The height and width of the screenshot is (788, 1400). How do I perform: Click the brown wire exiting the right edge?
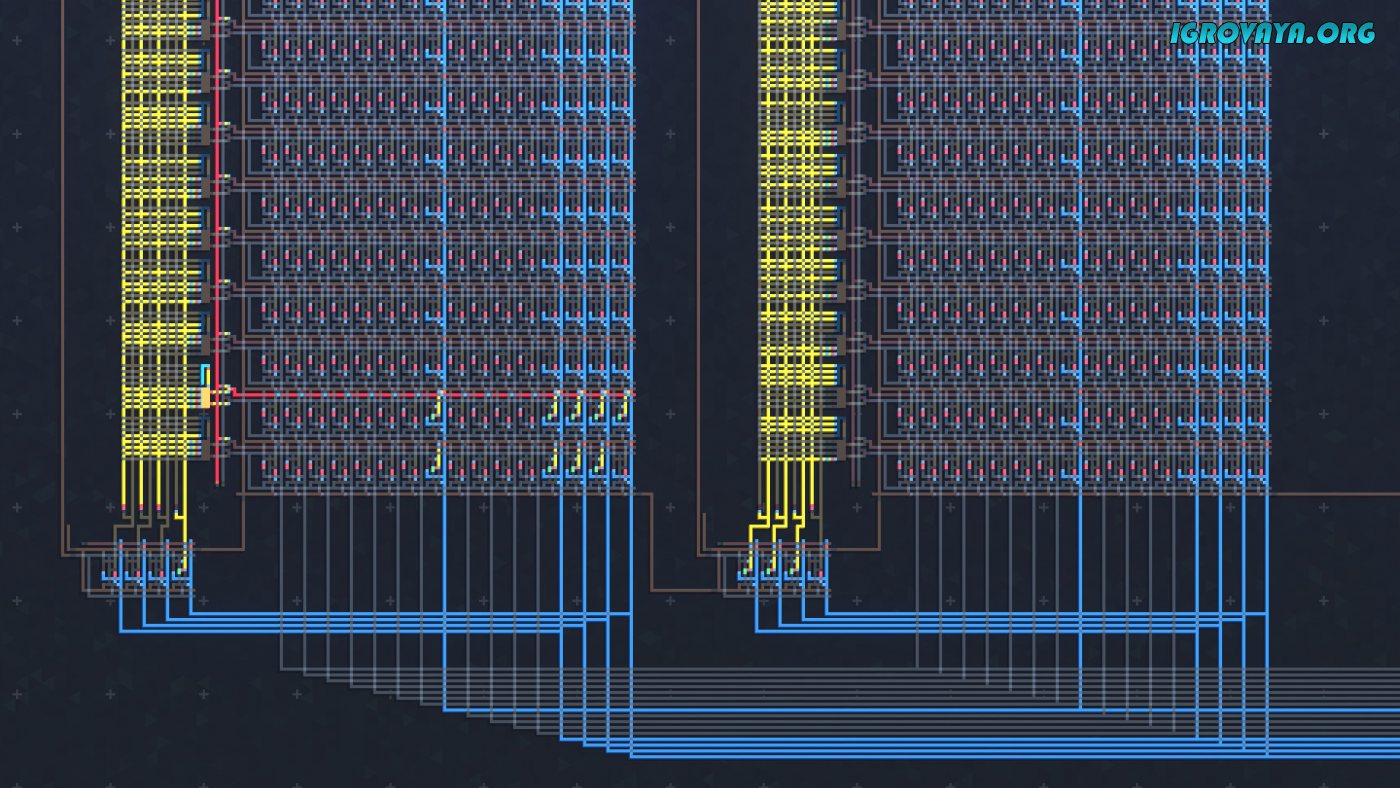(x=1330, y=494)
